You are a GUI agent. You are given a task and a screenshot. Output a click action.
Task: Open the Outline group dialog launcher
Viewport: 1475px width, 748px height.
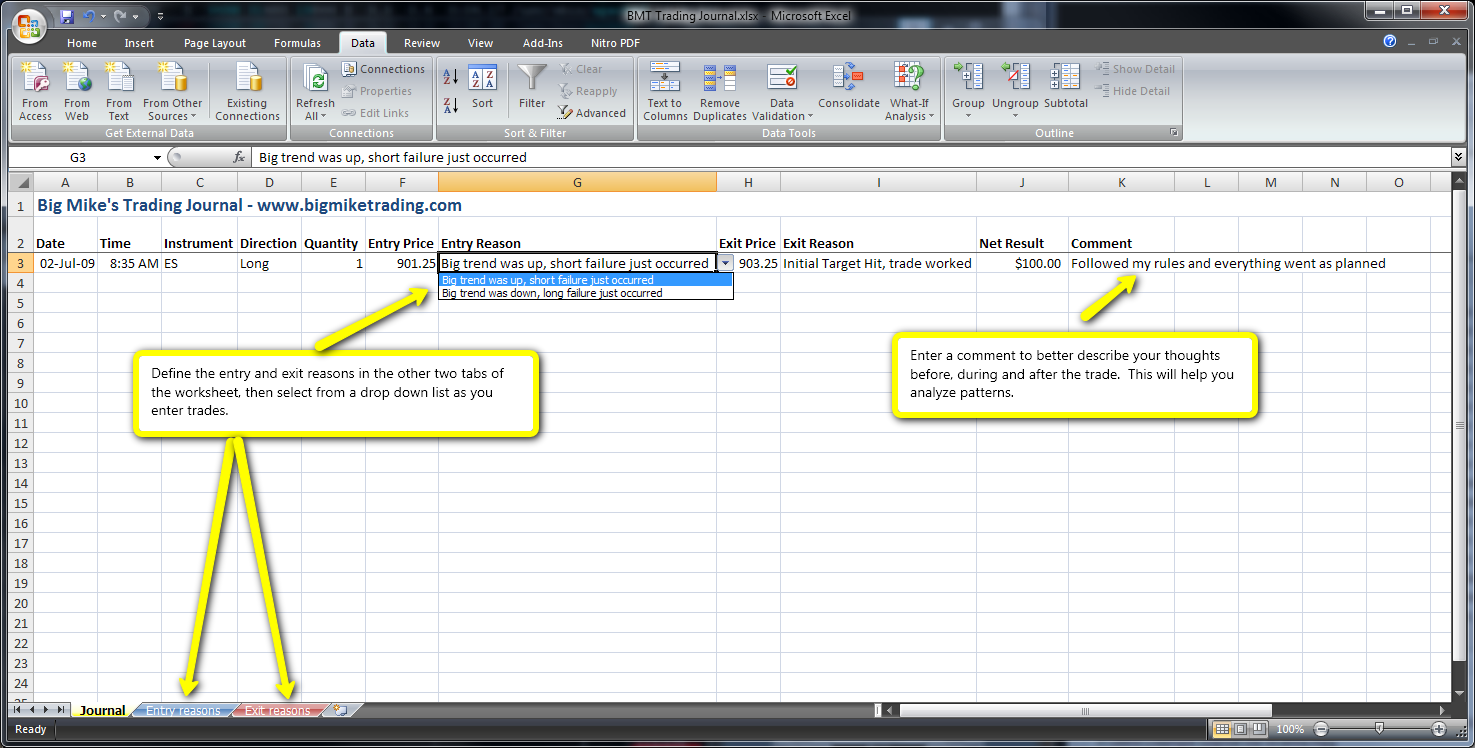pos(1175,133)
